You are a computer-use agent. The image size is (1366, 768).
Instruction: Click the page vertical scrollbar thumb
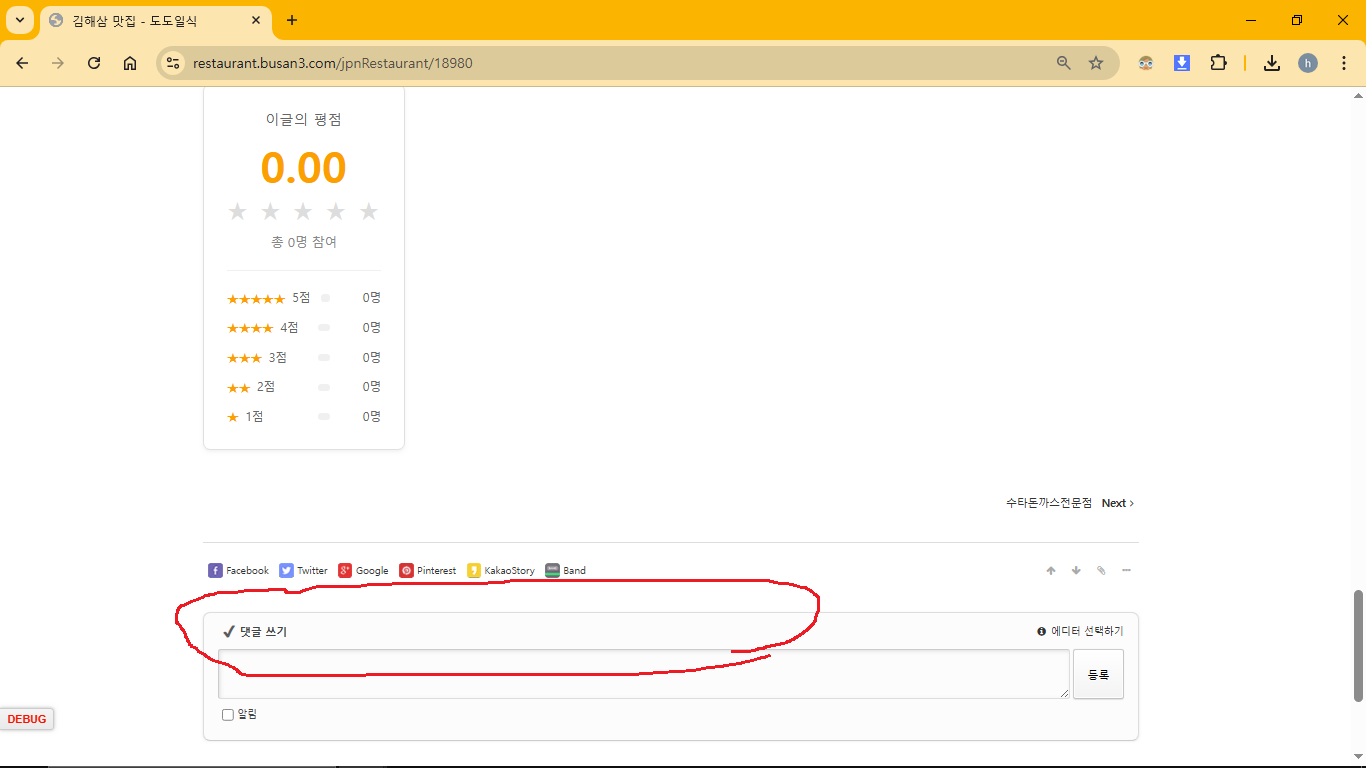1358,645
